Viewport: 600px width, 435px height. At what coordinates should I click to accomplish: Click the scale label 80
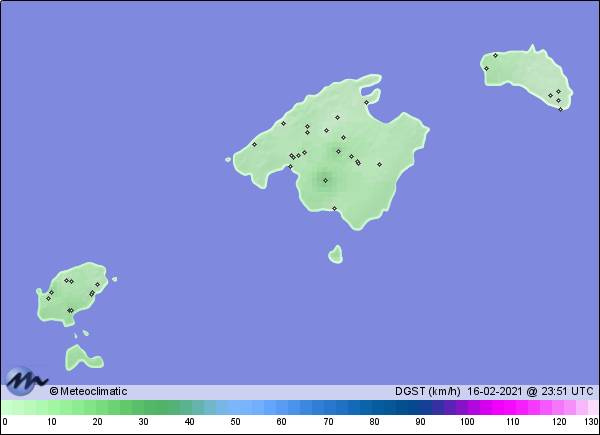(x=374, y=422)
